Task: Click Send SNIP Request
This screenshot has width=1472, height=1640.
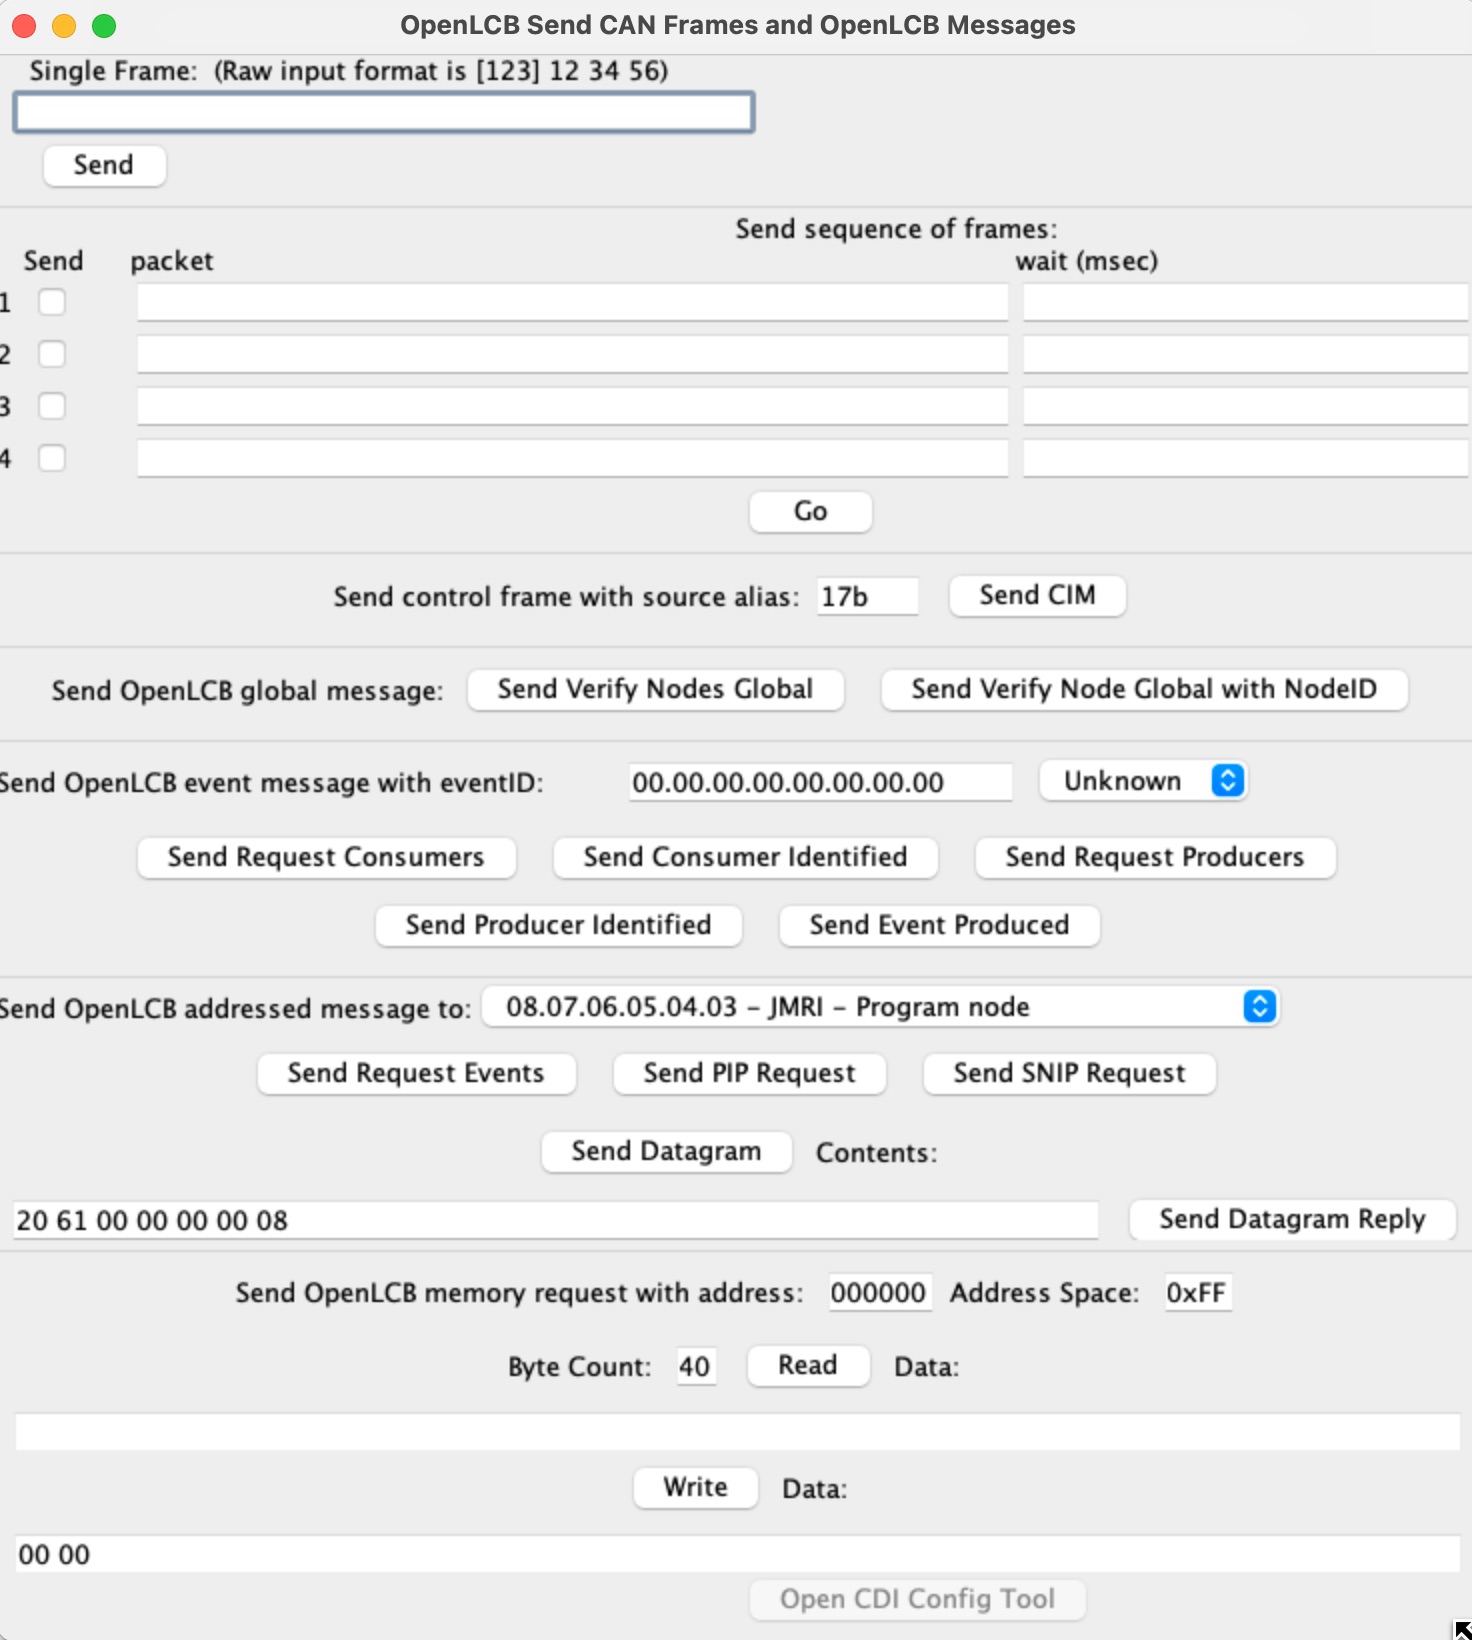Action: point(1069,1074)
